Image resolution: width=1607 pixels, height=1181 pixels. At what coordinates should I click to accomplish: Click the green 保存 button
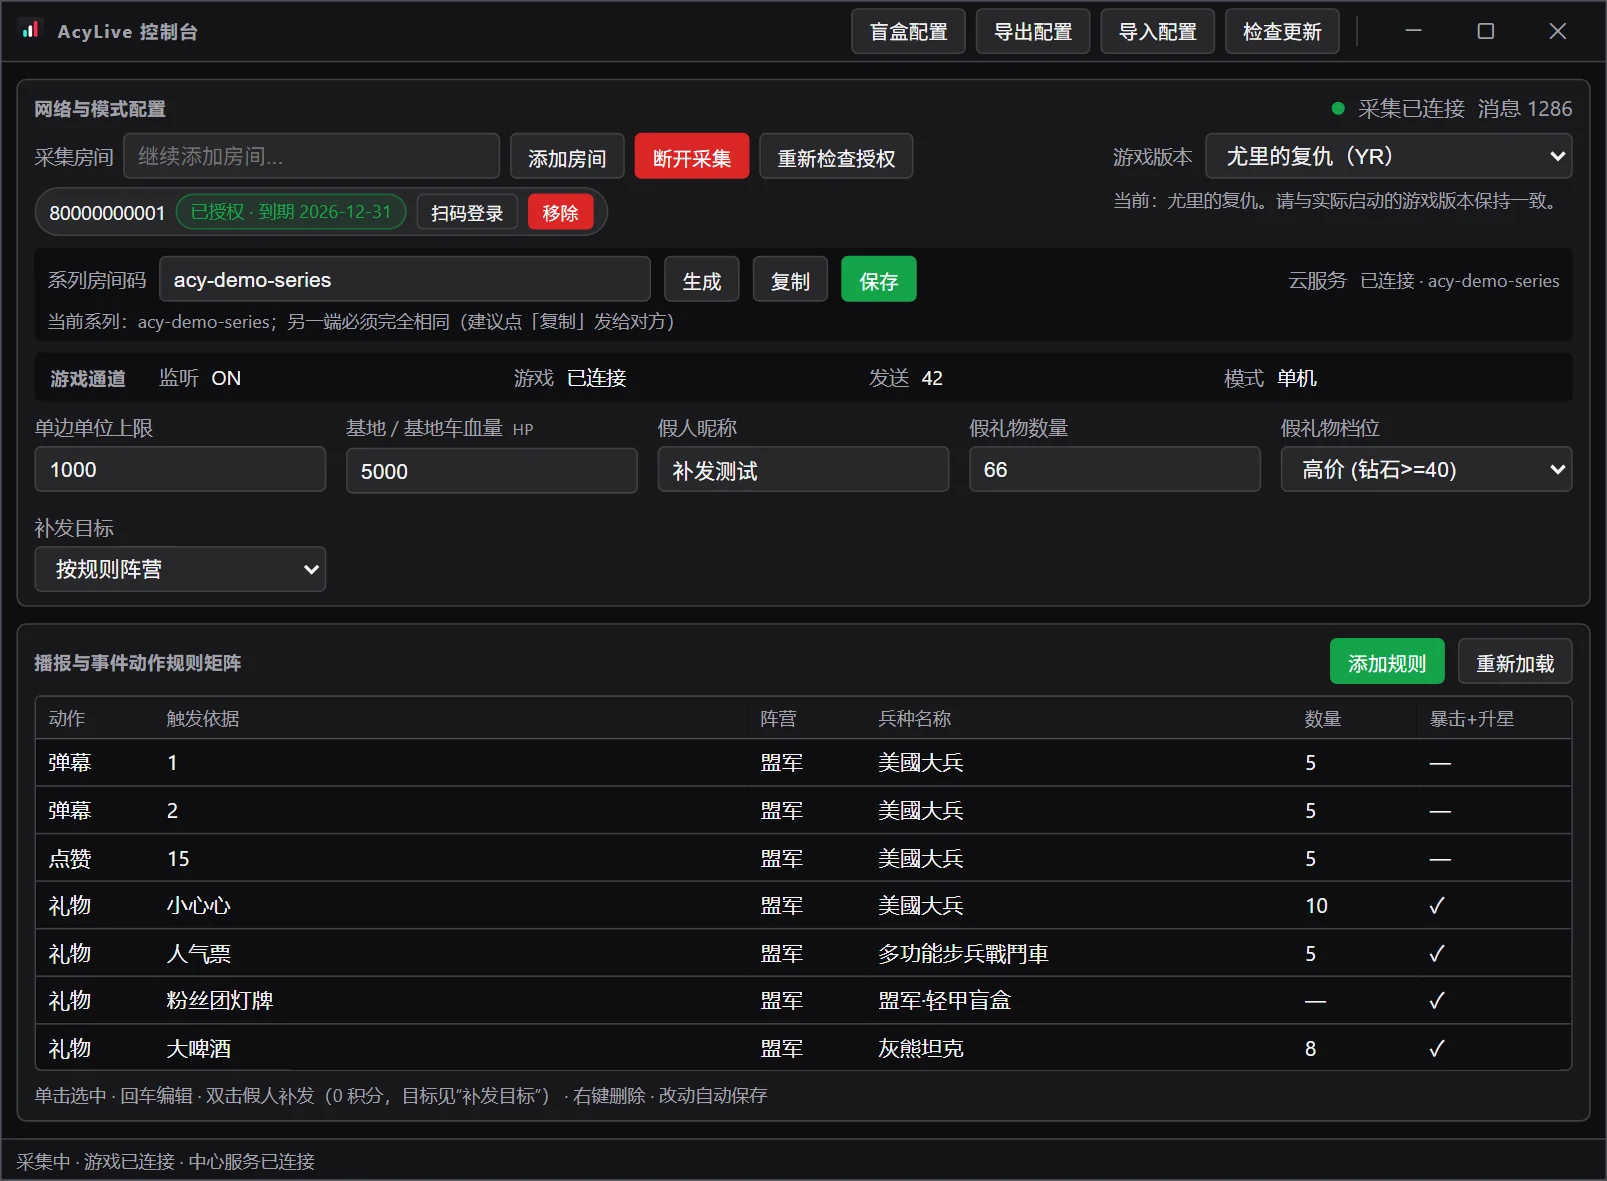(x=879, y=280)
